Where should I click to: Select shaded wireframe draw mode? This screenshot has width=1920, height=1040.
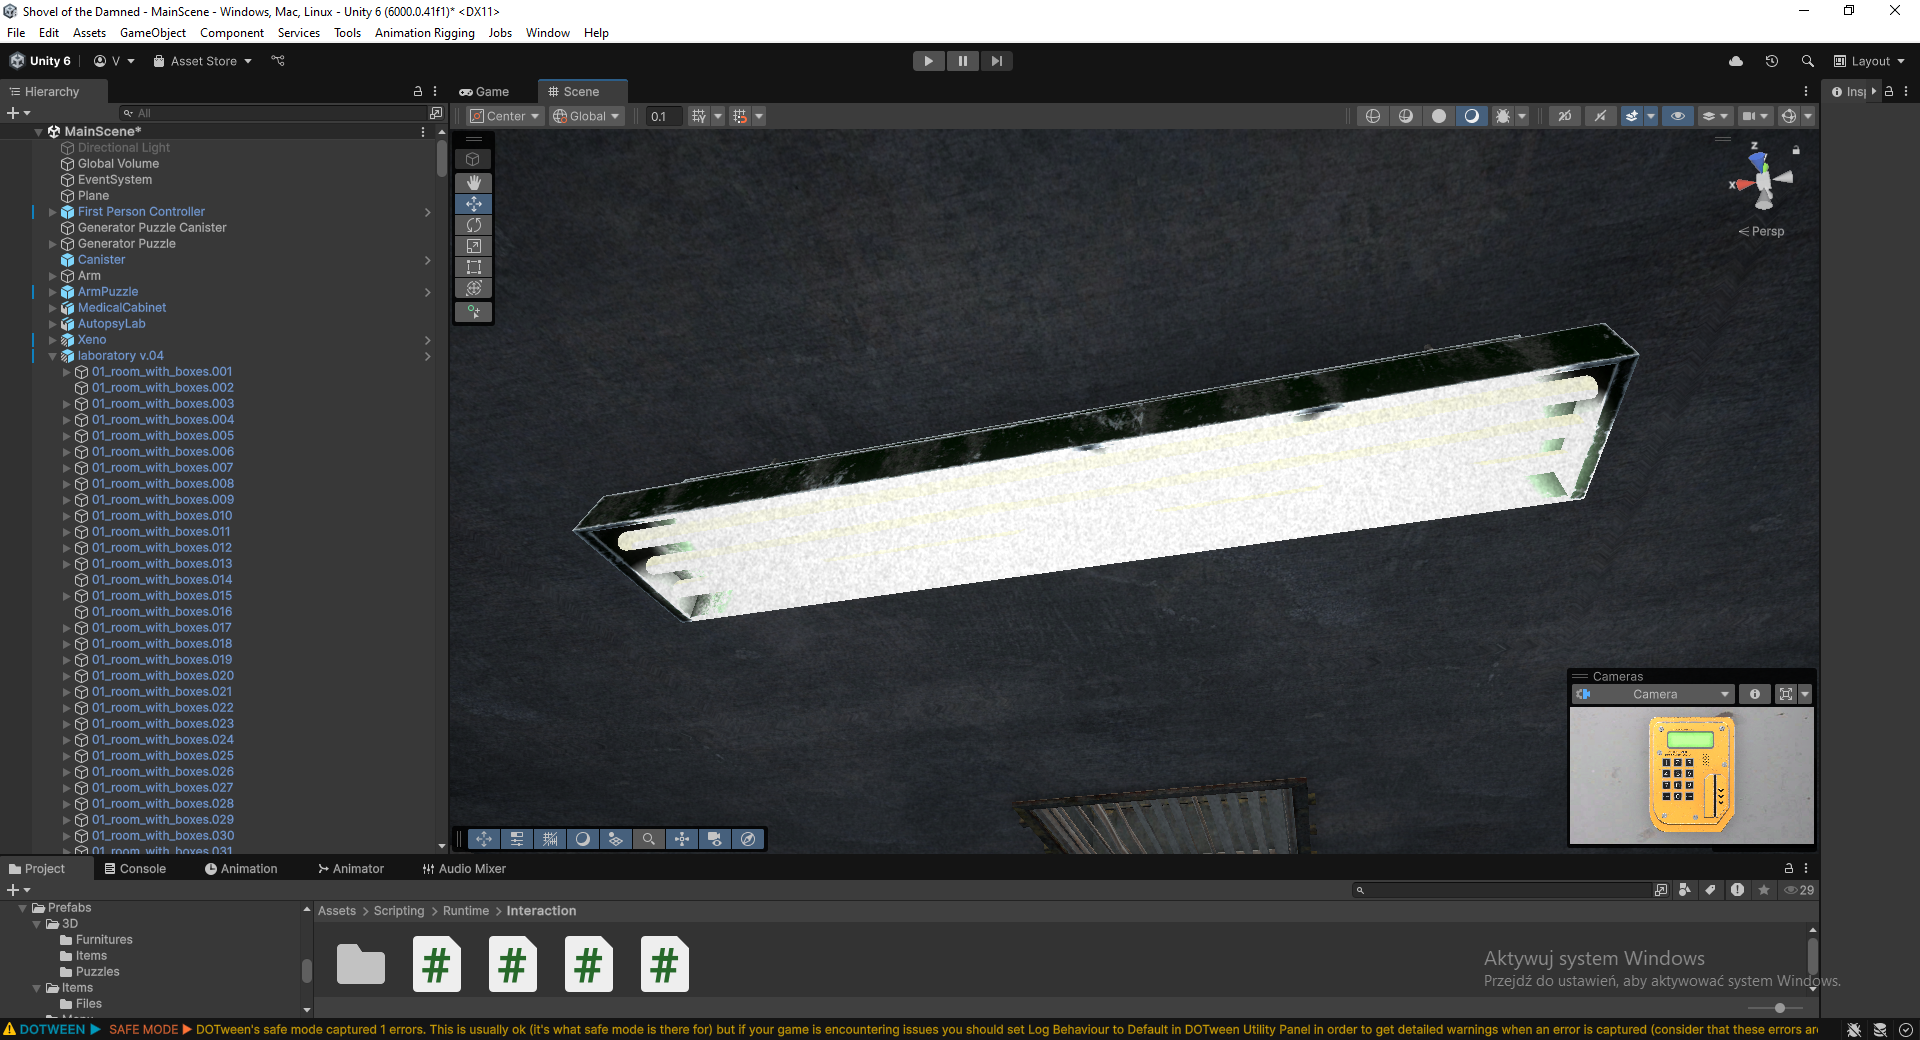1406,116
